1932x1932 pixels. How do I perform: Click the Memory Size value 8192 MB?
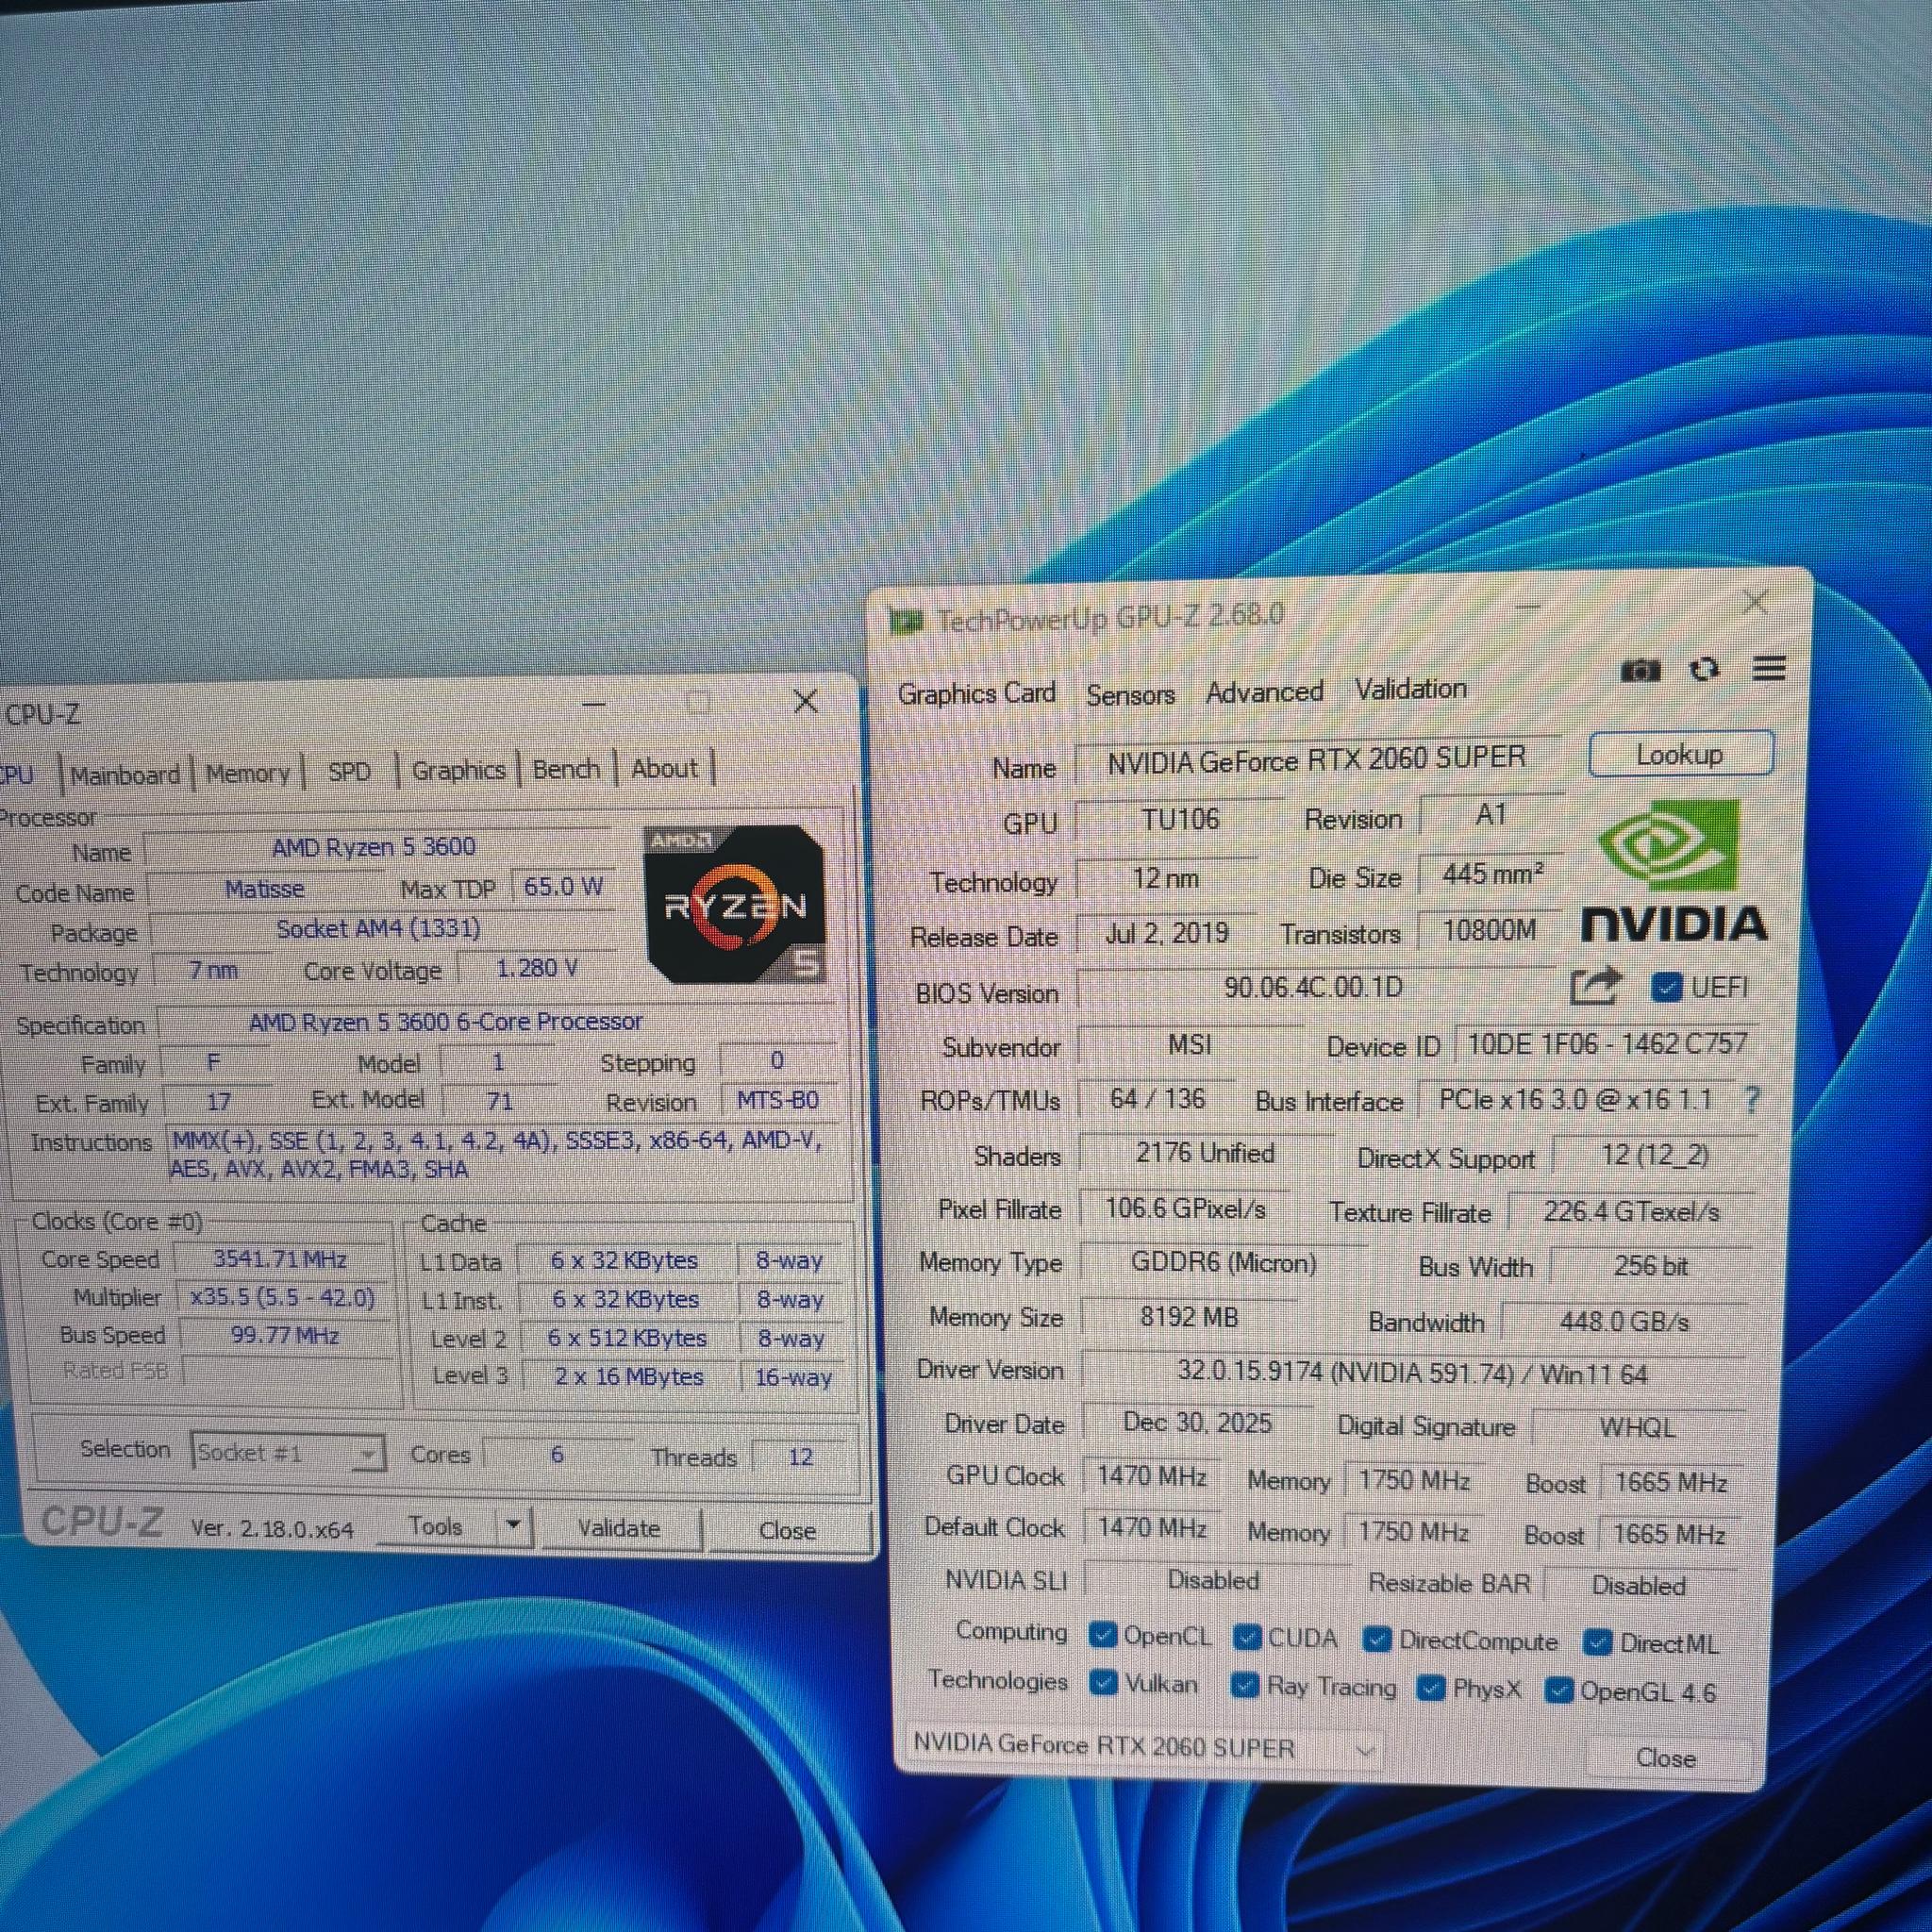[x=1189, y=1317]
